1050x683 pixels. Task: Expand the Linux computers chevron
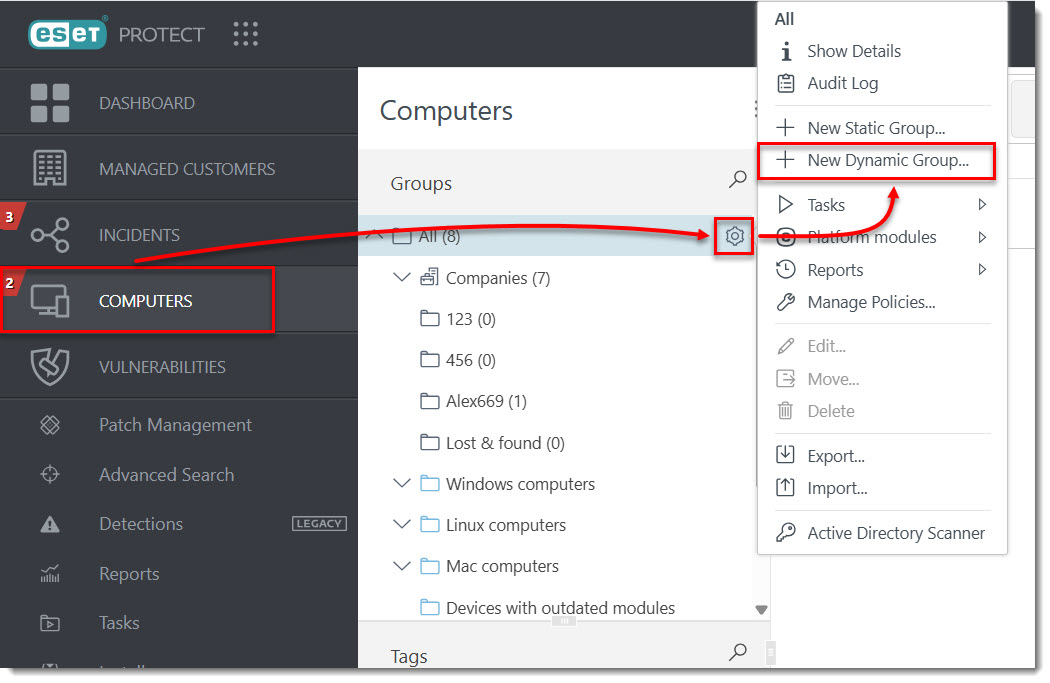coord(402,524)
